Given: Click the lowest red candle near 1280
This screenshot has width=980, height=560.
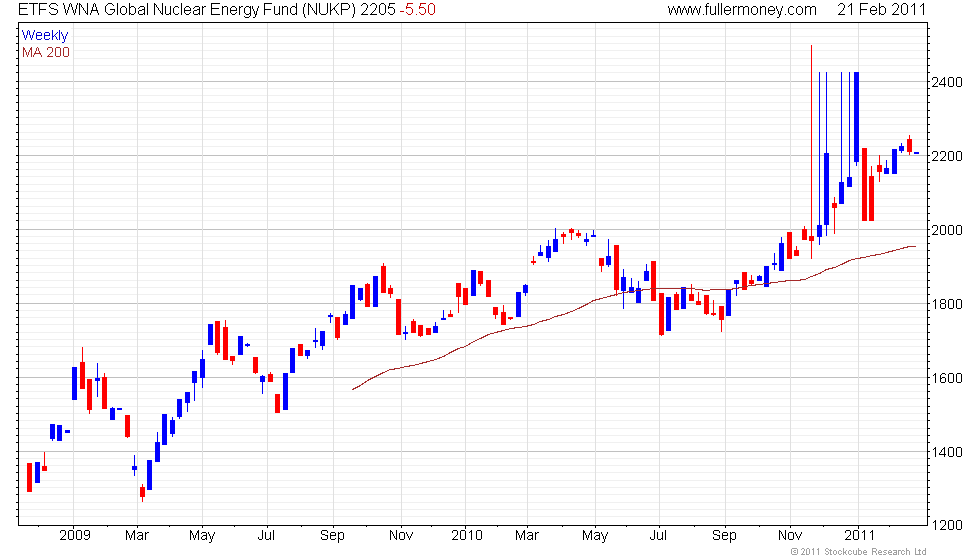Looking at the screenshot, I should [x=142, y=491].
